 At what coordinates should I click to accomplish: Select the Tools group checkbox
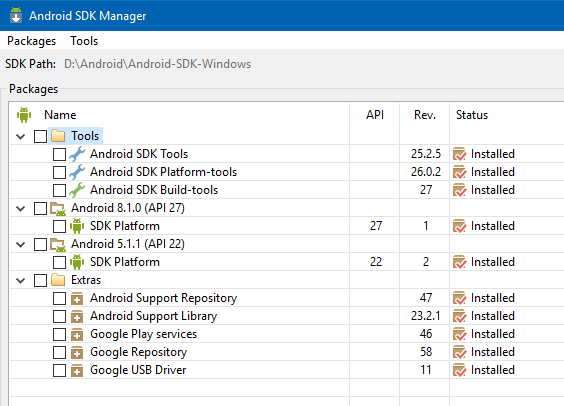click(x=40, y=136)
